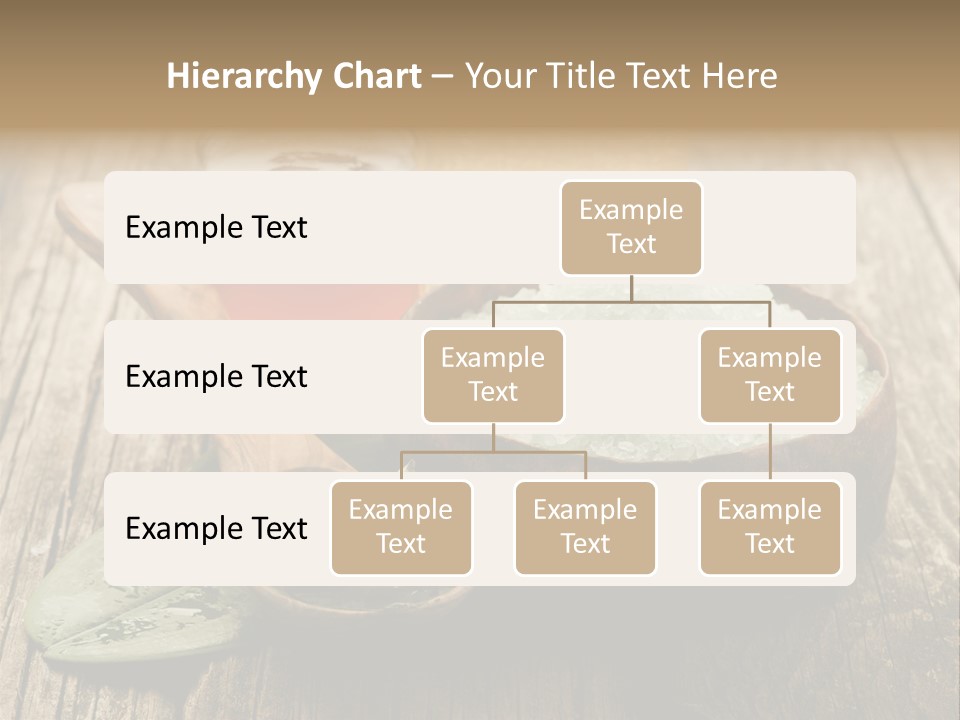Screen dimensions: 960x720
Task: Select the right box in the second level
Action: click(770, 375)
